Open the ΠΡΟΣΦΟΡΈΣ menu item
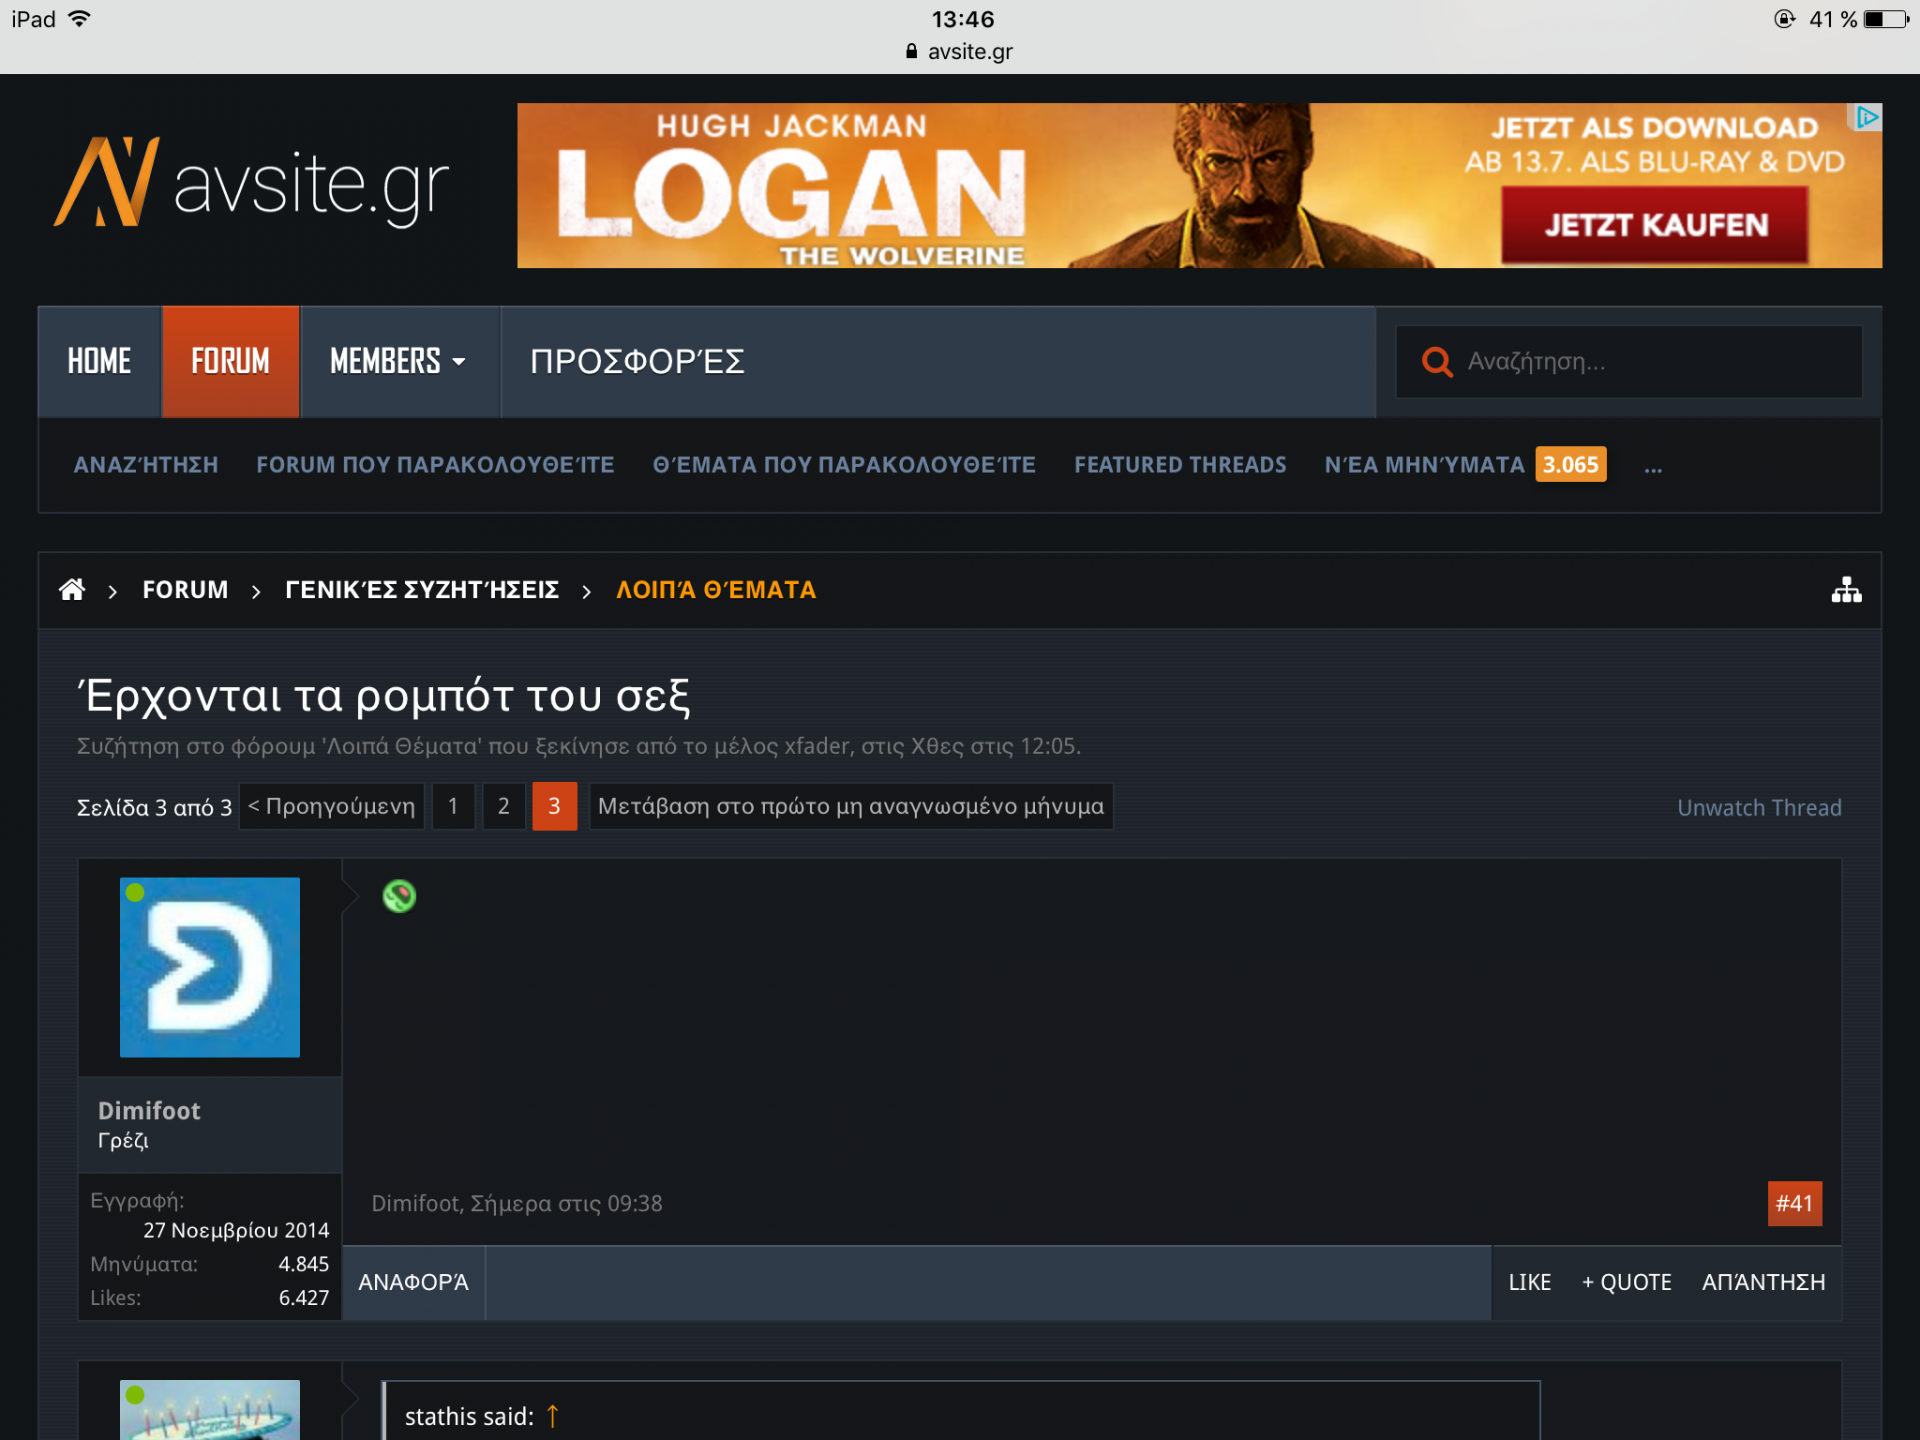Viewport: 1920px width, 1440px height. click(637, 361)
